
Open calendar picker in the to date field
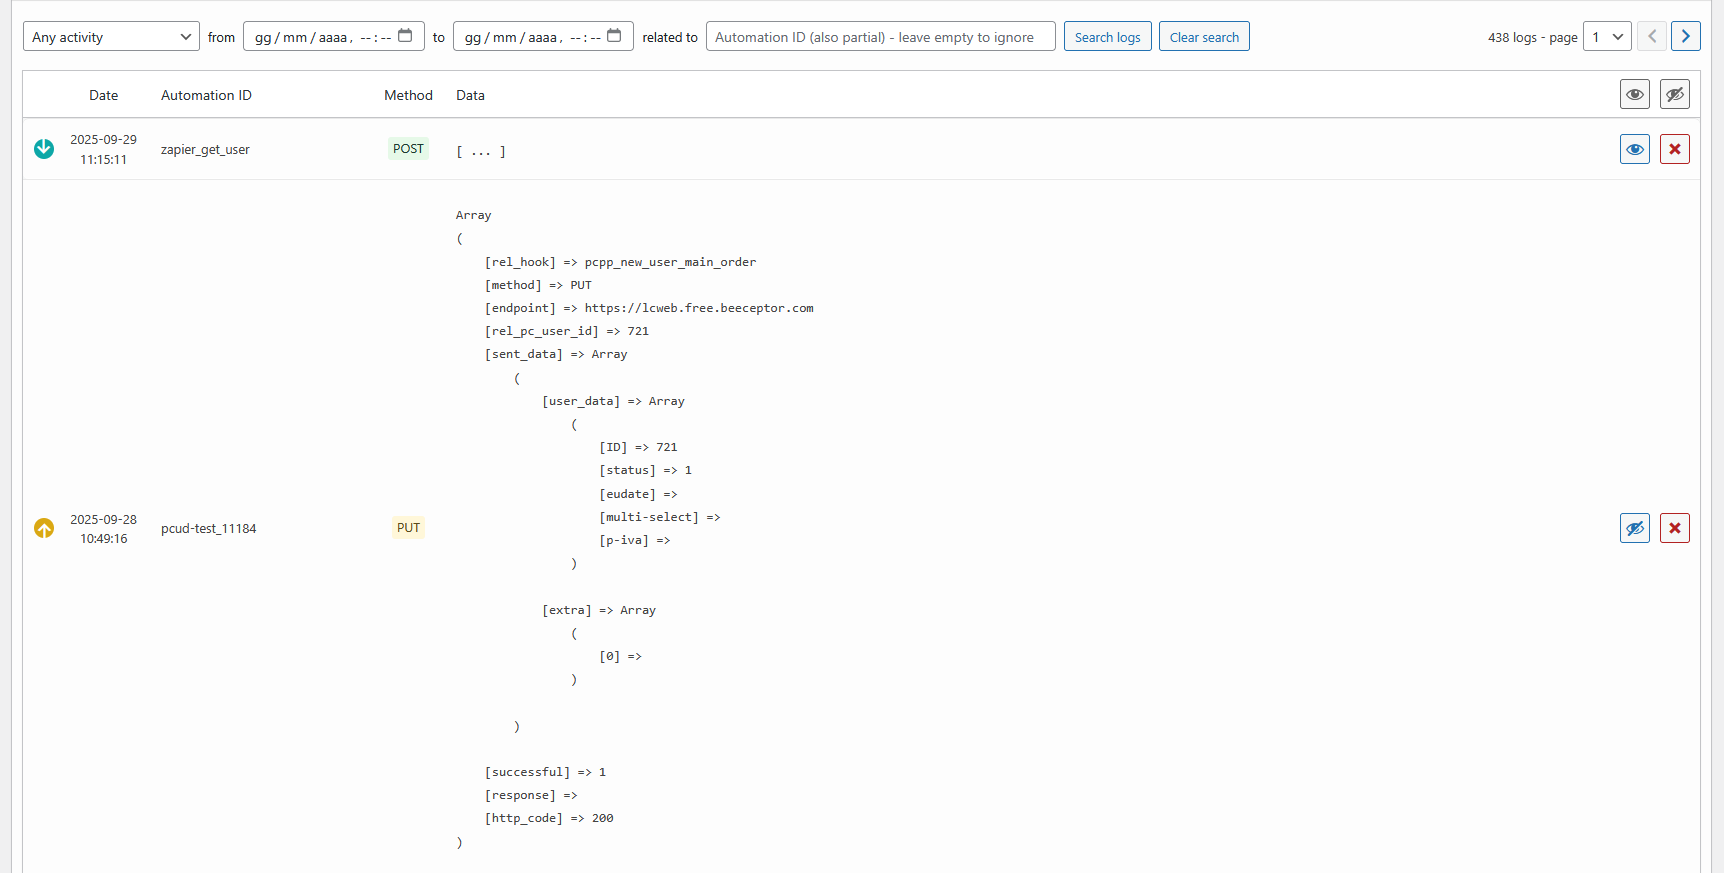click(614, 37)
